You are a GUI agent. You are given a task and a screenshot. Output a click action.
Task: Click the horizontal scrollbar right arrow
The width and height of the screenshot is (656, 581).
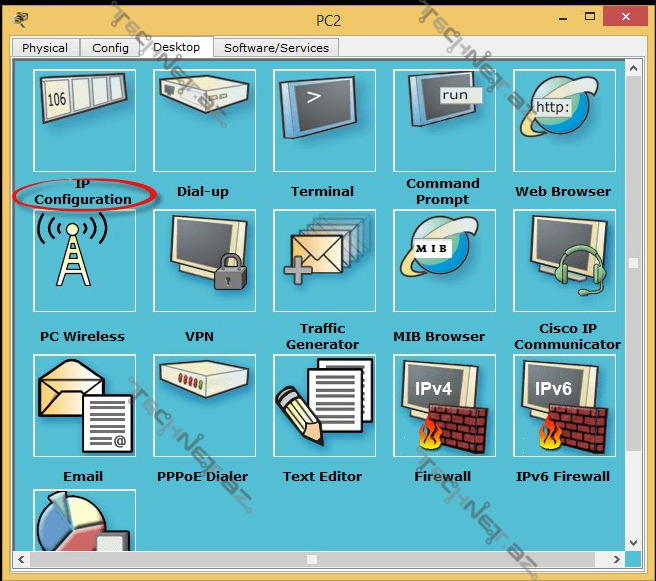615,558
